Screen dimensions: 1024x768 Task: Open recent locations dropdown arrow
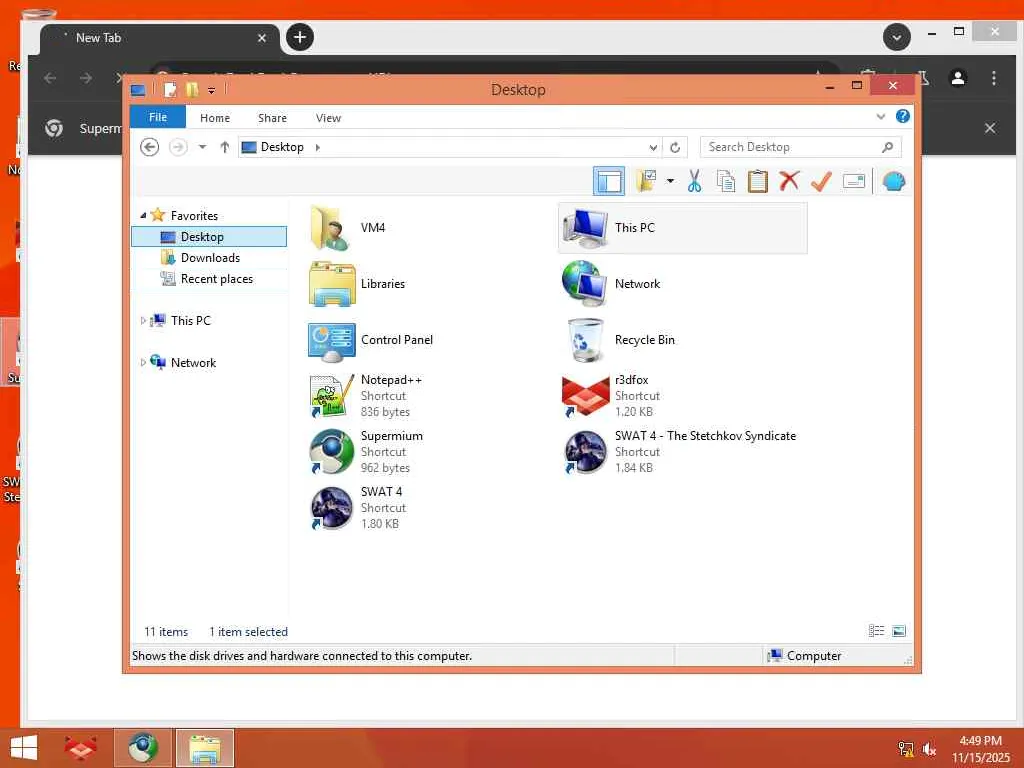point(202,147)
